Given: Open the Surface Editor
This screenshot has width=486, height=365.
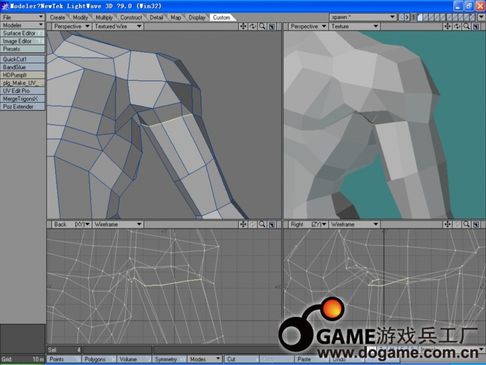Looking at the screenshot, I should pyautogui.click(x=23, y=33).
